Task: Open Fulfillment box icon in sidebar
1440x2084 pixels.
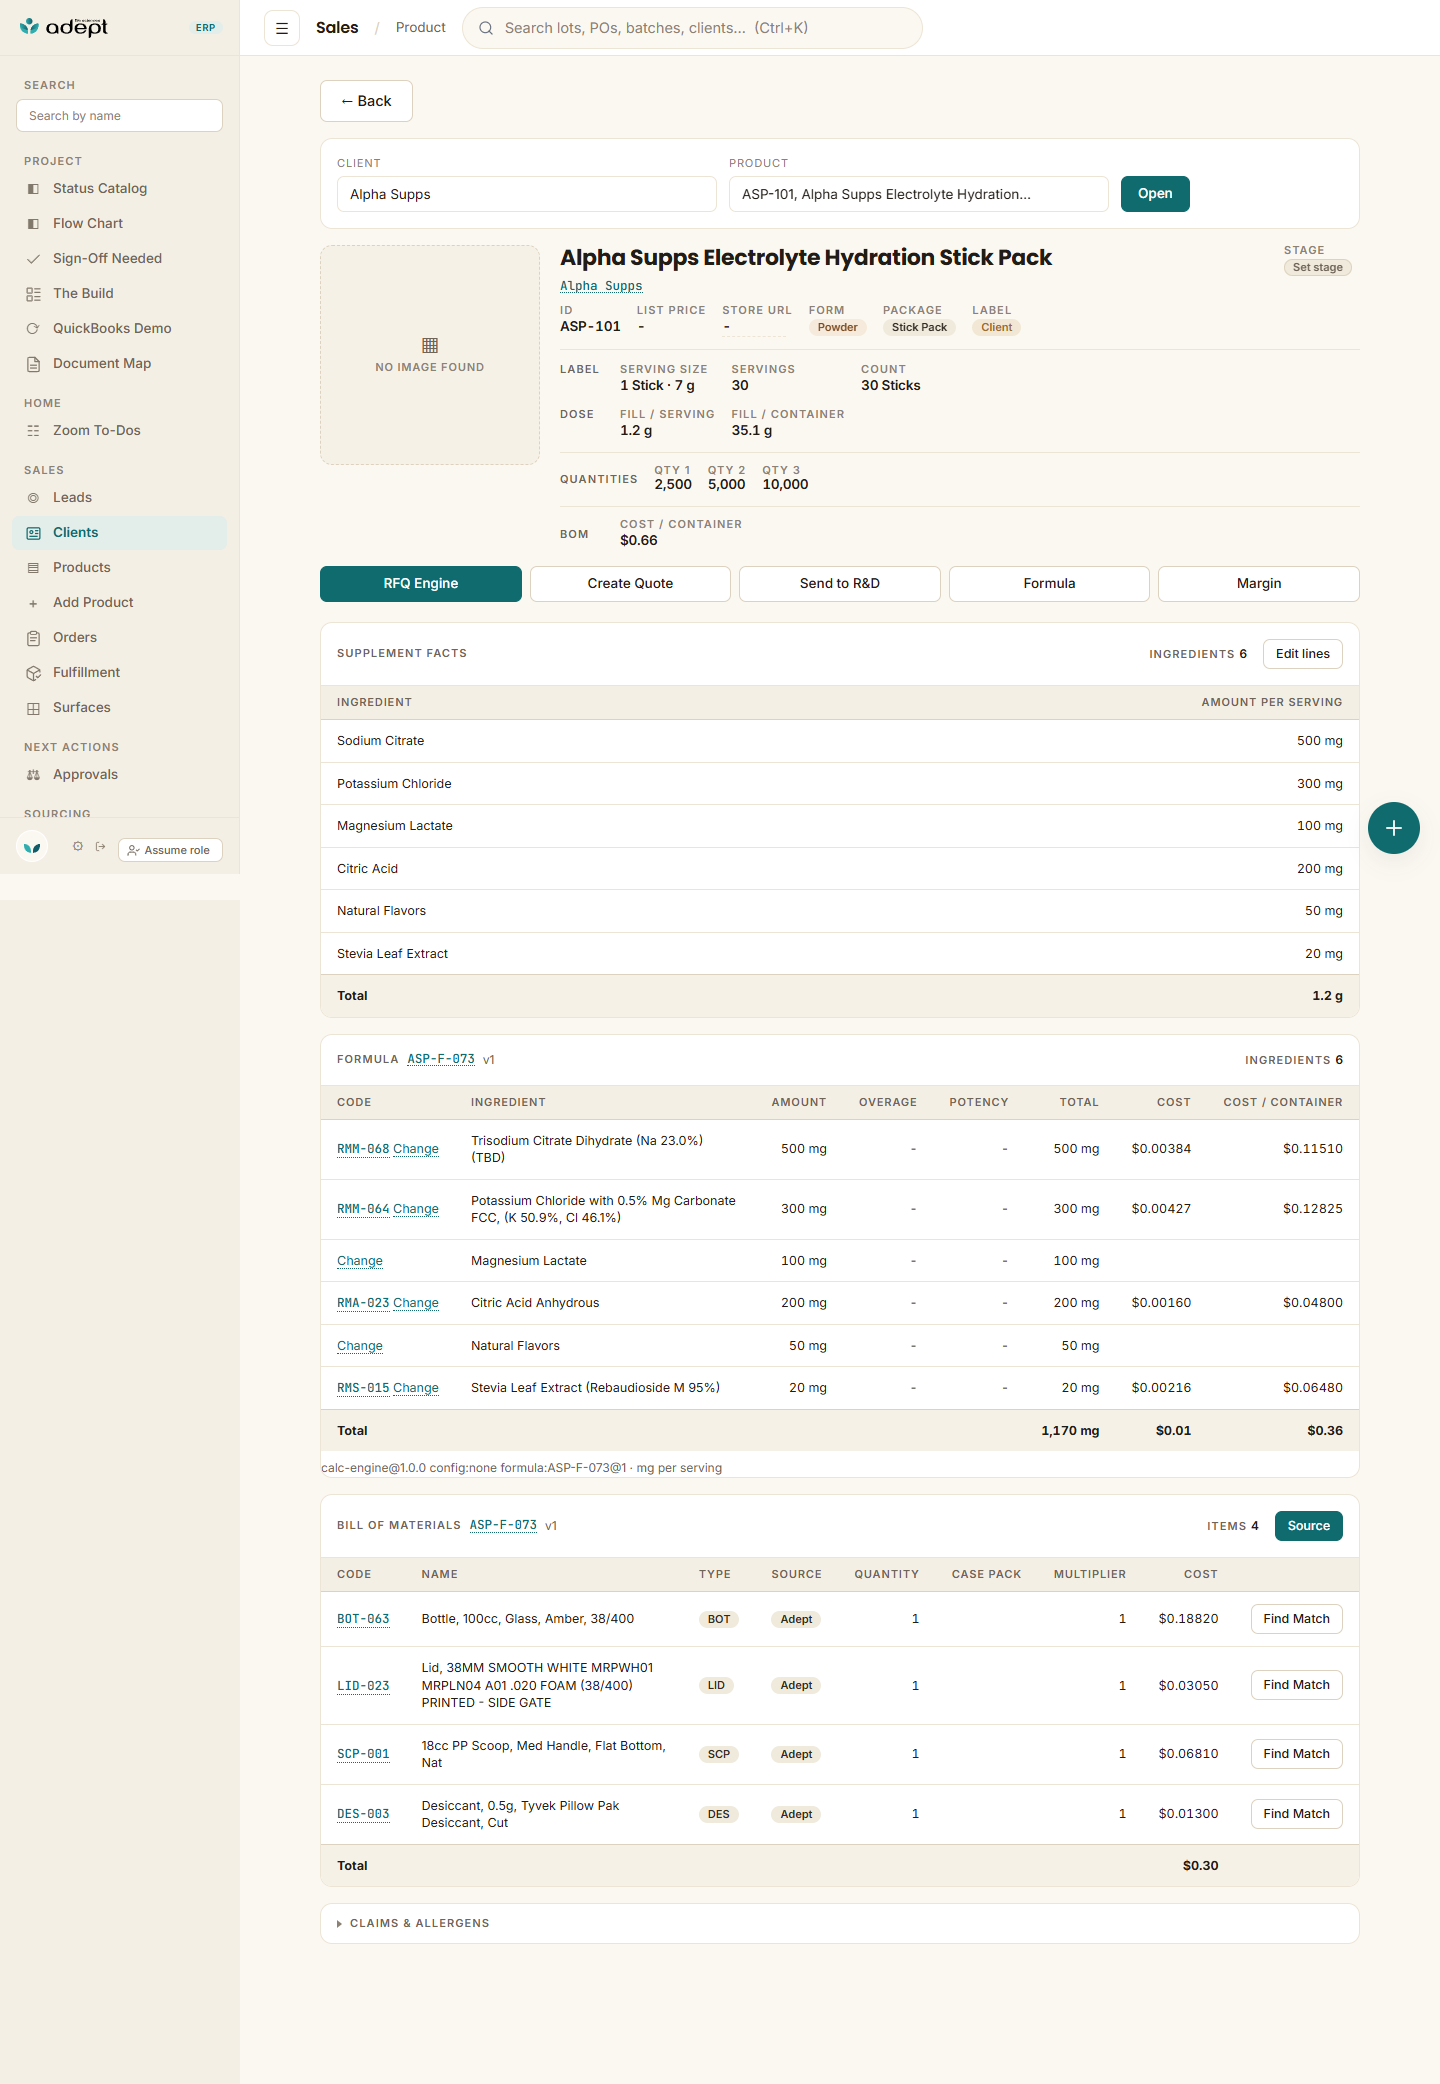Action: [x=33, y=673]
